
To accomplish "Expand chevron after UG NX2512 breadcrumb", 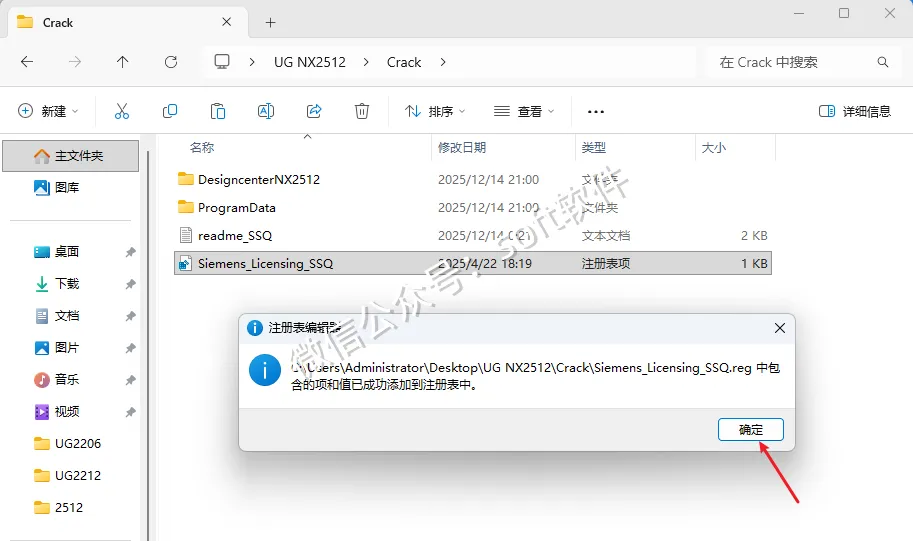I will point(366,62).
